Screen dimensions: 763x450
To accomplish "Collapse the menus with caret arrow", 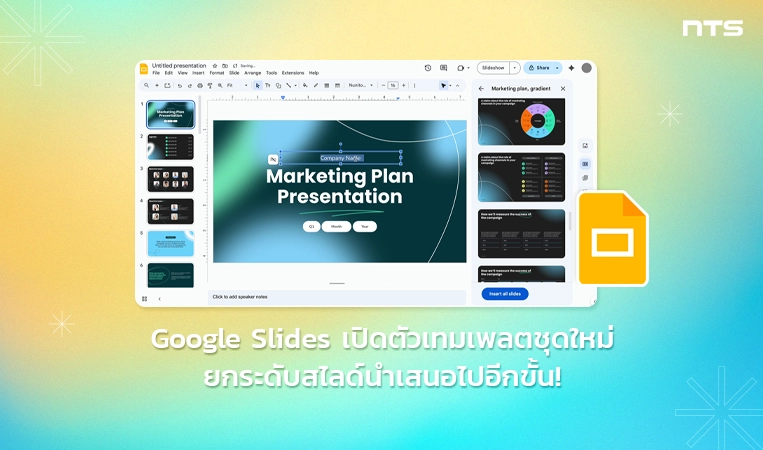I will [457, 85].
